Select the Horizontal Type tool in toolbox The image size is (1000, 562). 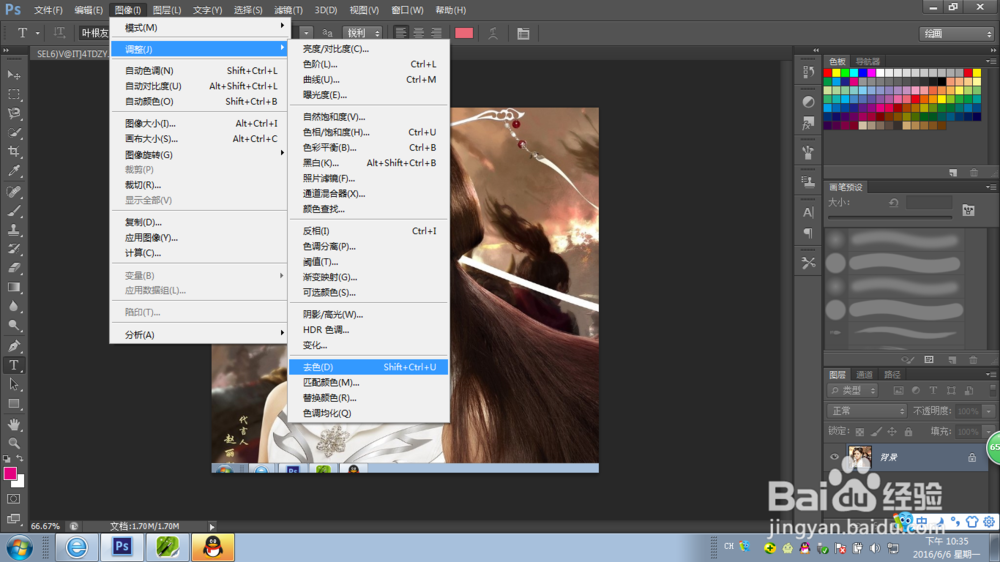tap(13, 365)
